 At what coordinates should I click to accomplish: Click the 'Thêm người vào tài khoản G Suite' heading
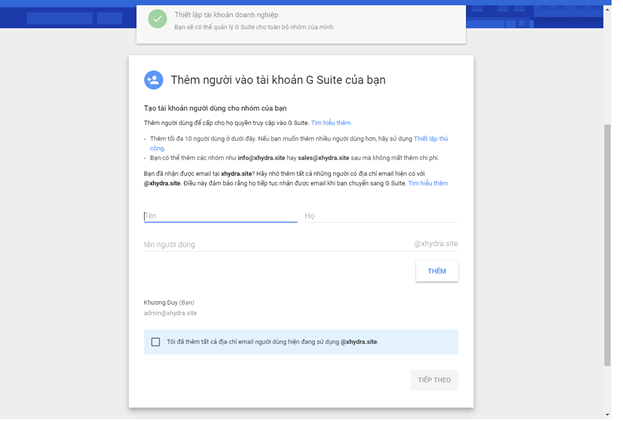(x=278, y=79)
